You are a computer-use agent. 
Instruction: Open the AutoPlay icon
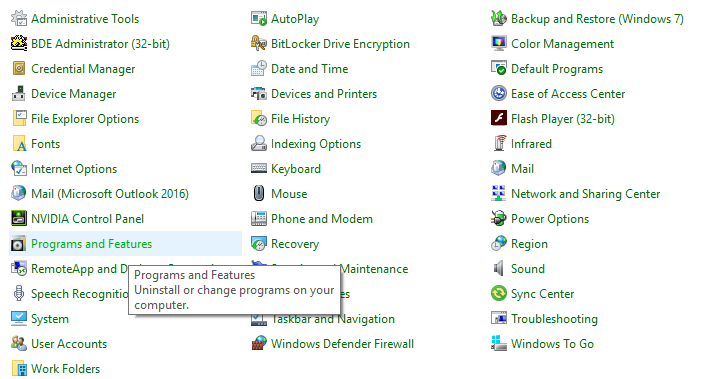(x=259, y=19)
